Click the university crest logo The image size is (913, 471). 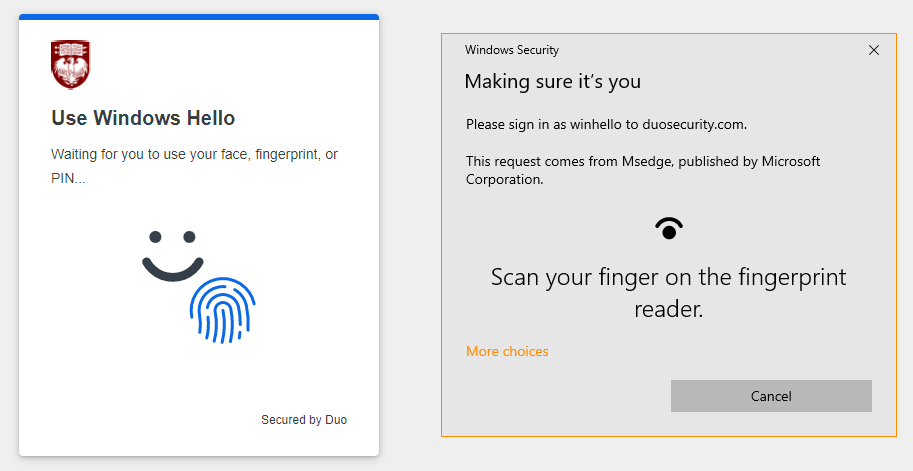(x=70, y=64)
